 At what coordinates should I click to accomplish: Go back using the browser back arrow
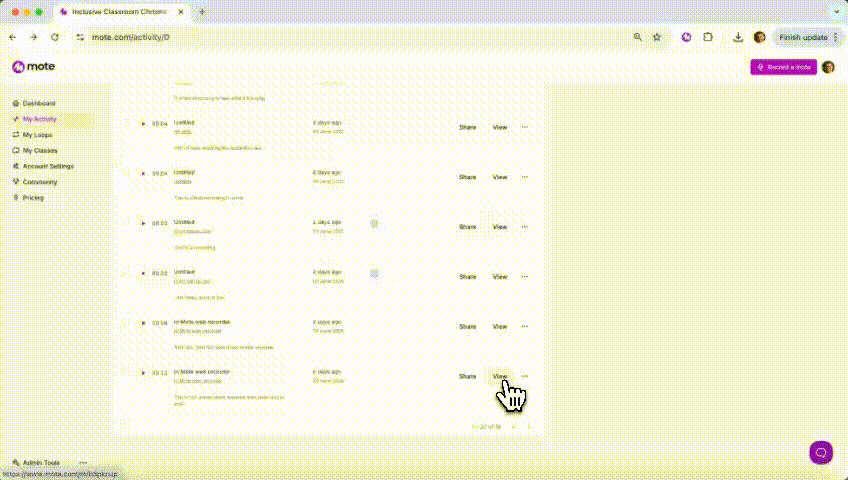(13, 37)
